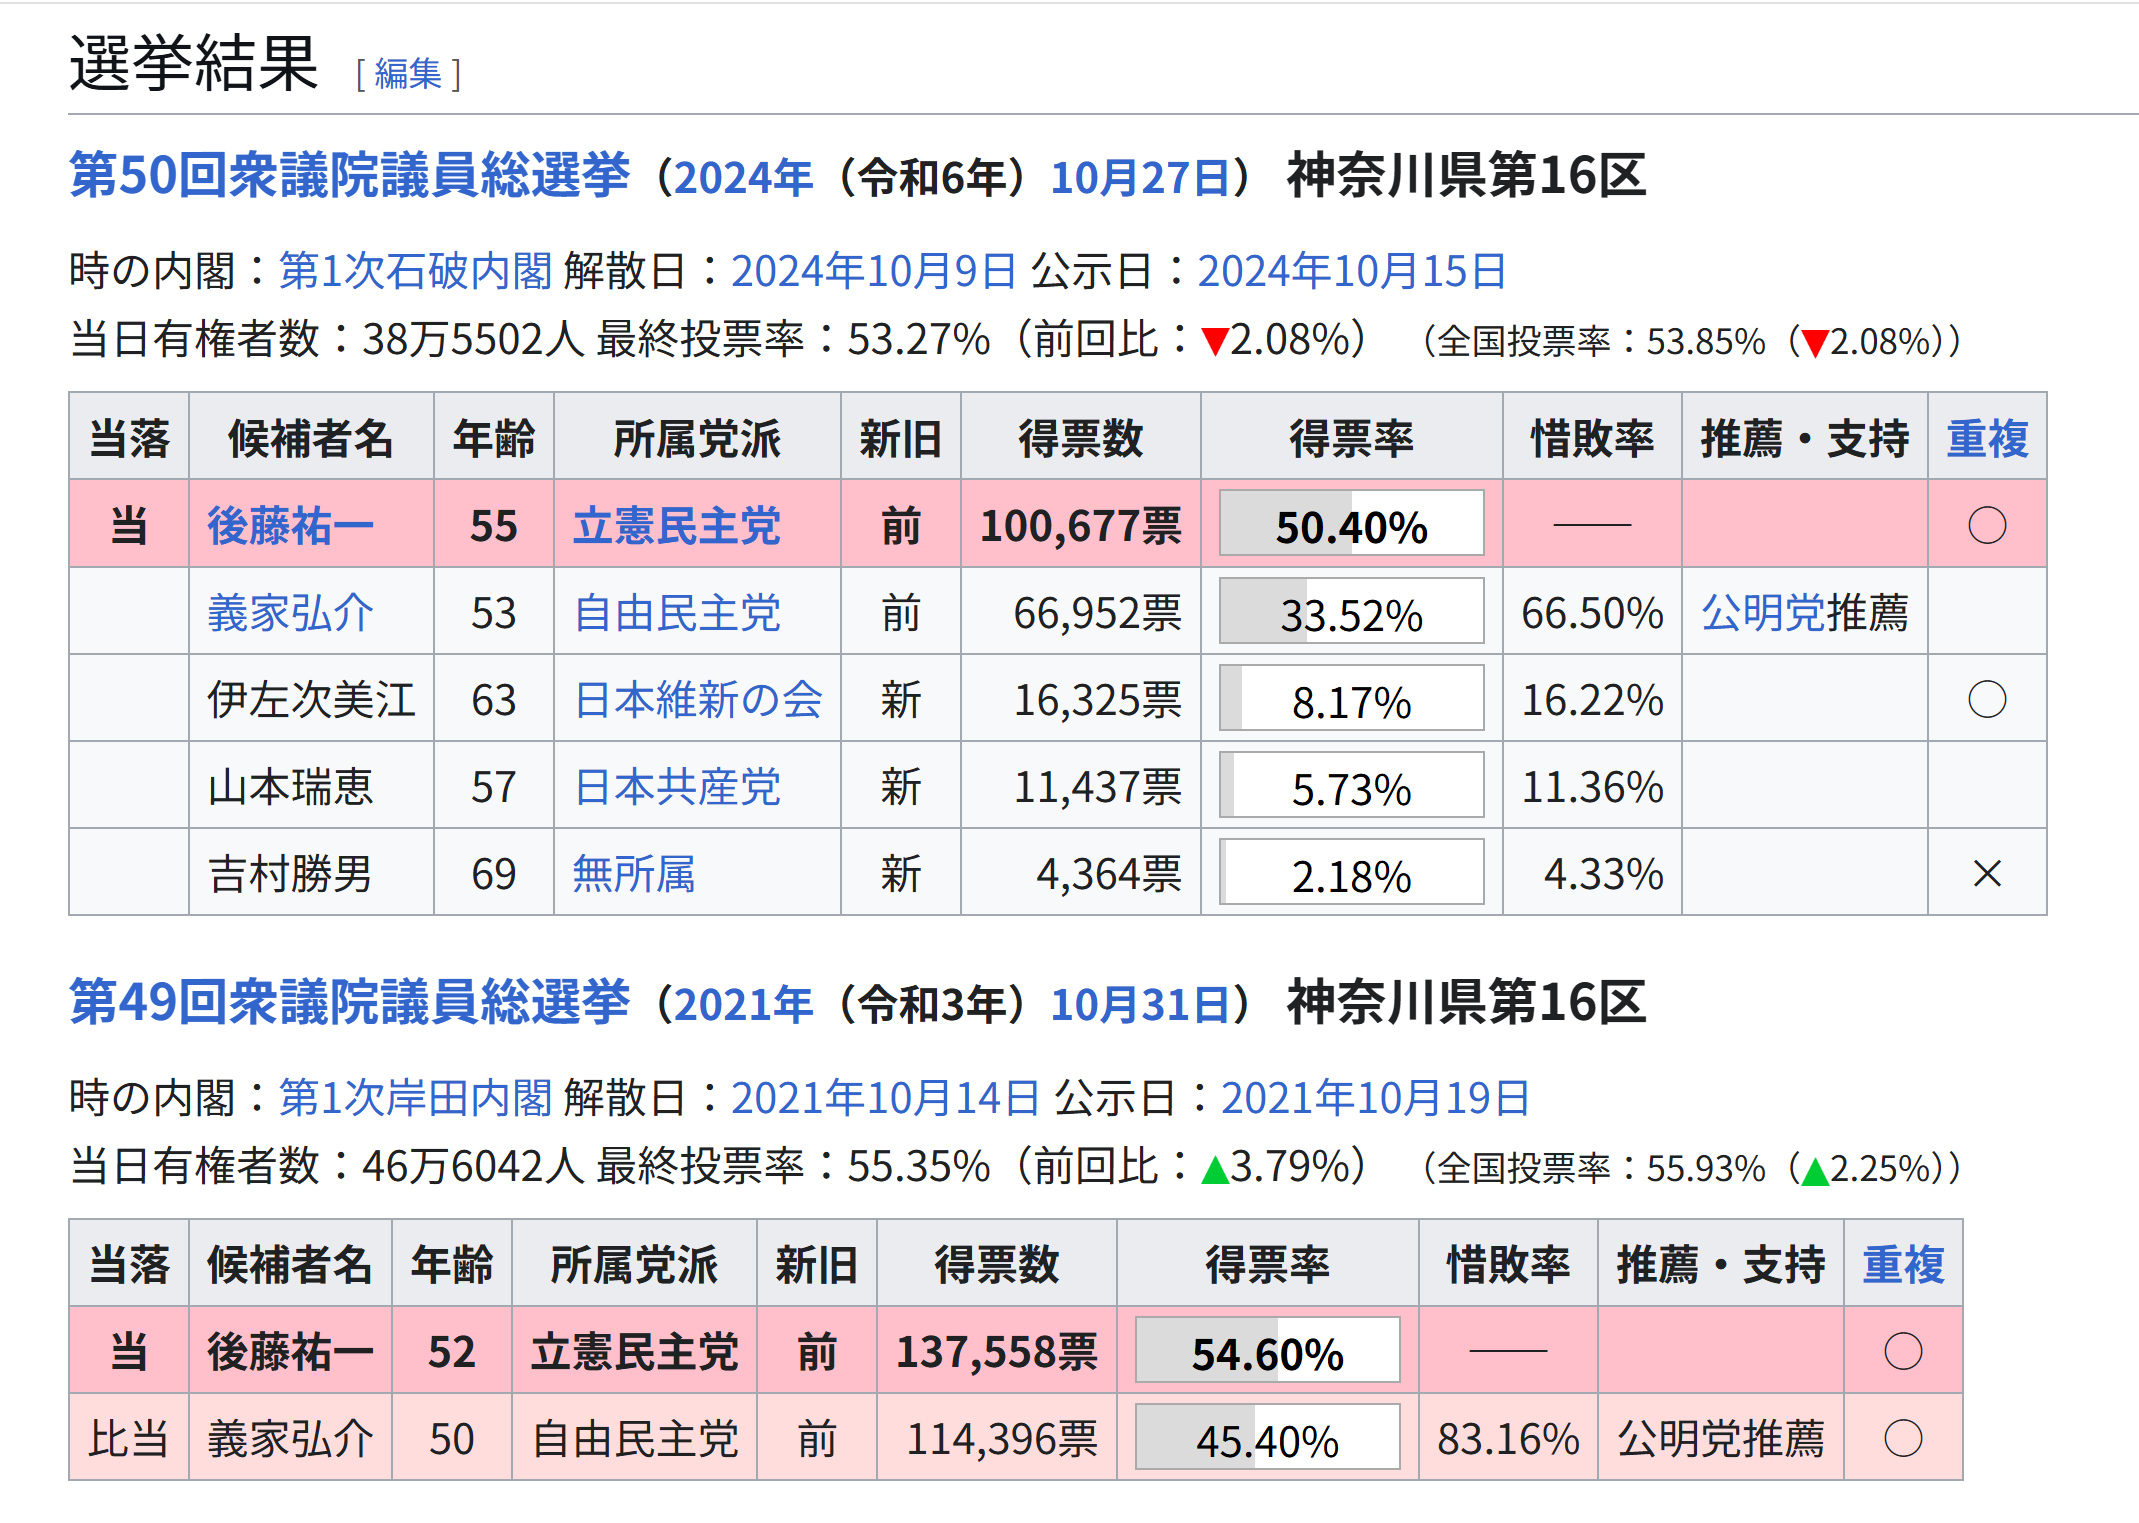This screenshot has height=1523, width=2139.
Task: Click the 編集 edit link beside 選挙結果
Action: [408, 74]
